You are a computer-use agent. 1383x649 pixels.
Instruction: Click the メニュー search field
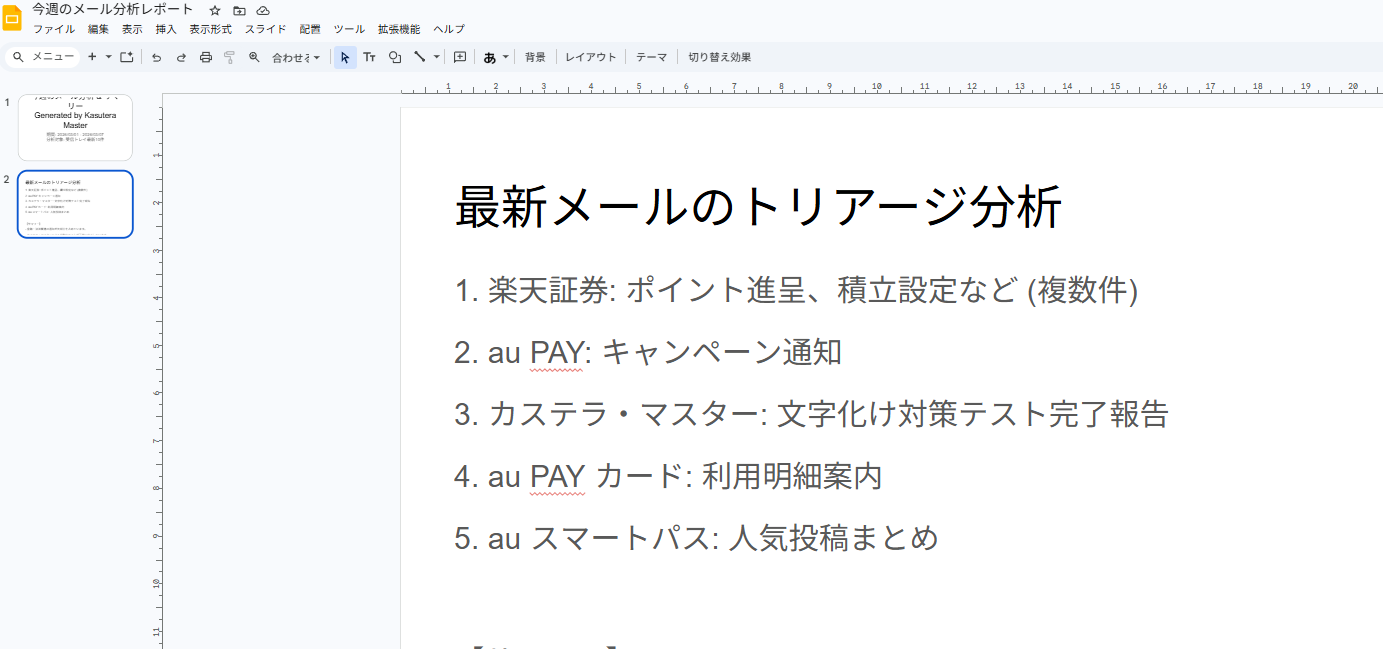[x=43, y=57]
